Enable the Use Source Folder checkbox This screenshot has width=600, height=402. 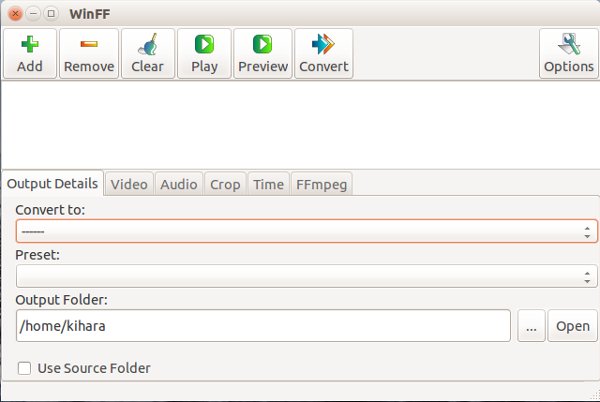click(24, 369)
